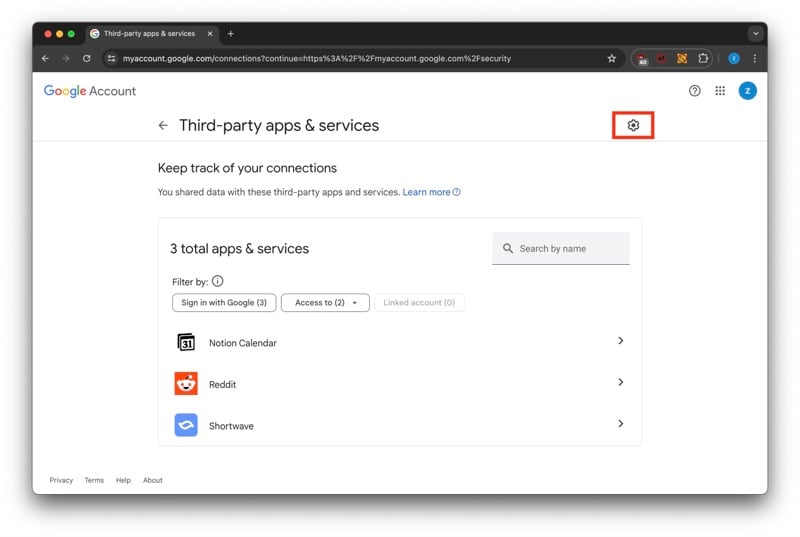Viewport: 800px width, 537px height.
Task: Open the Terms footer link
Action: coord(94,480)
